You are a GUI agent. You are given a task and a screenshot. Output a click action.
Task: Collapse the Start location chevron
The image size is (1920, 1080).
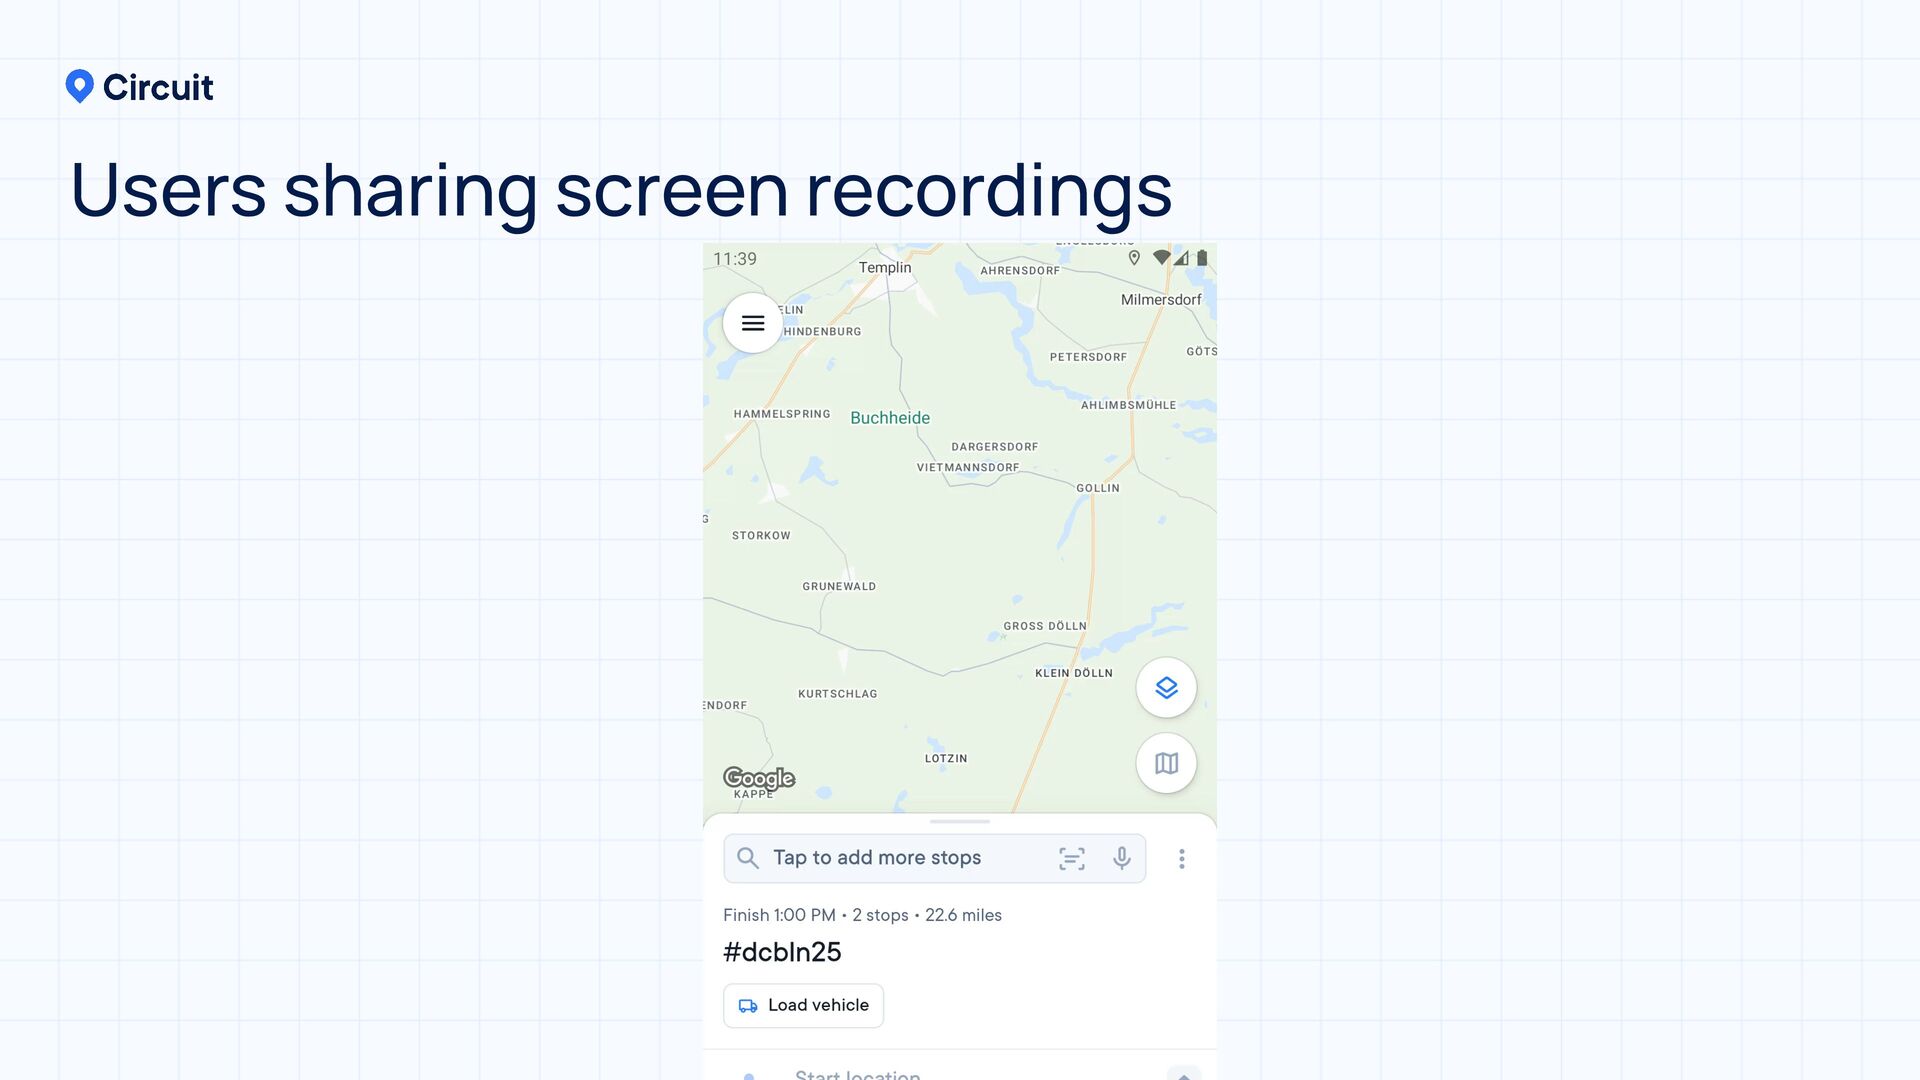tap(1183, 1074)
